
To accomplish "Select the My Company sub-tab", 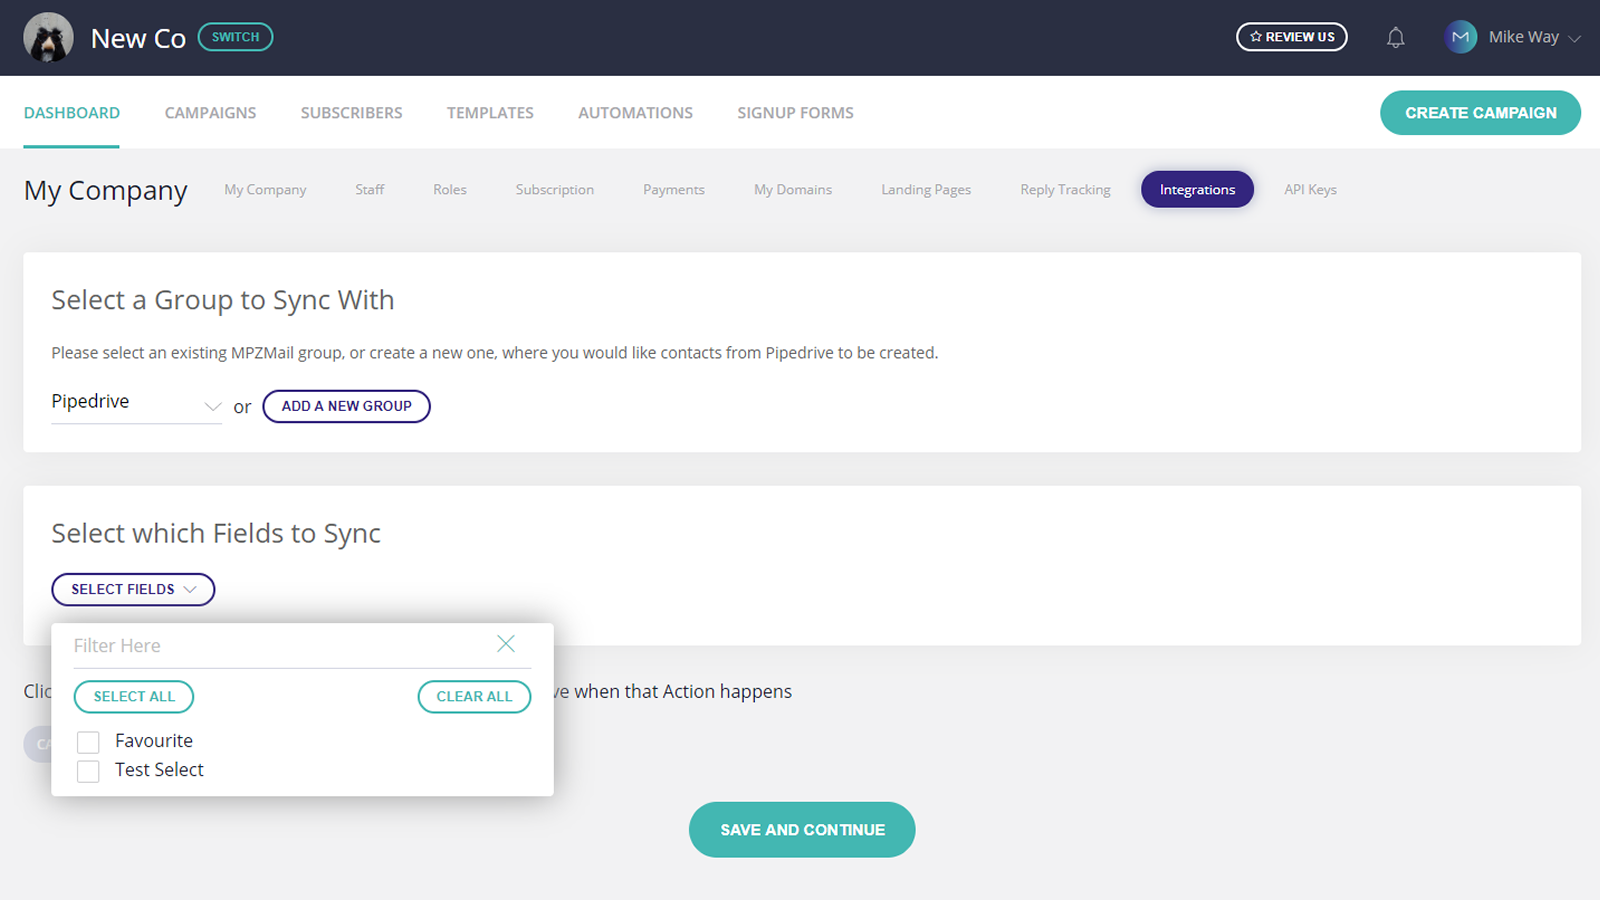I will tap(265, 189).
